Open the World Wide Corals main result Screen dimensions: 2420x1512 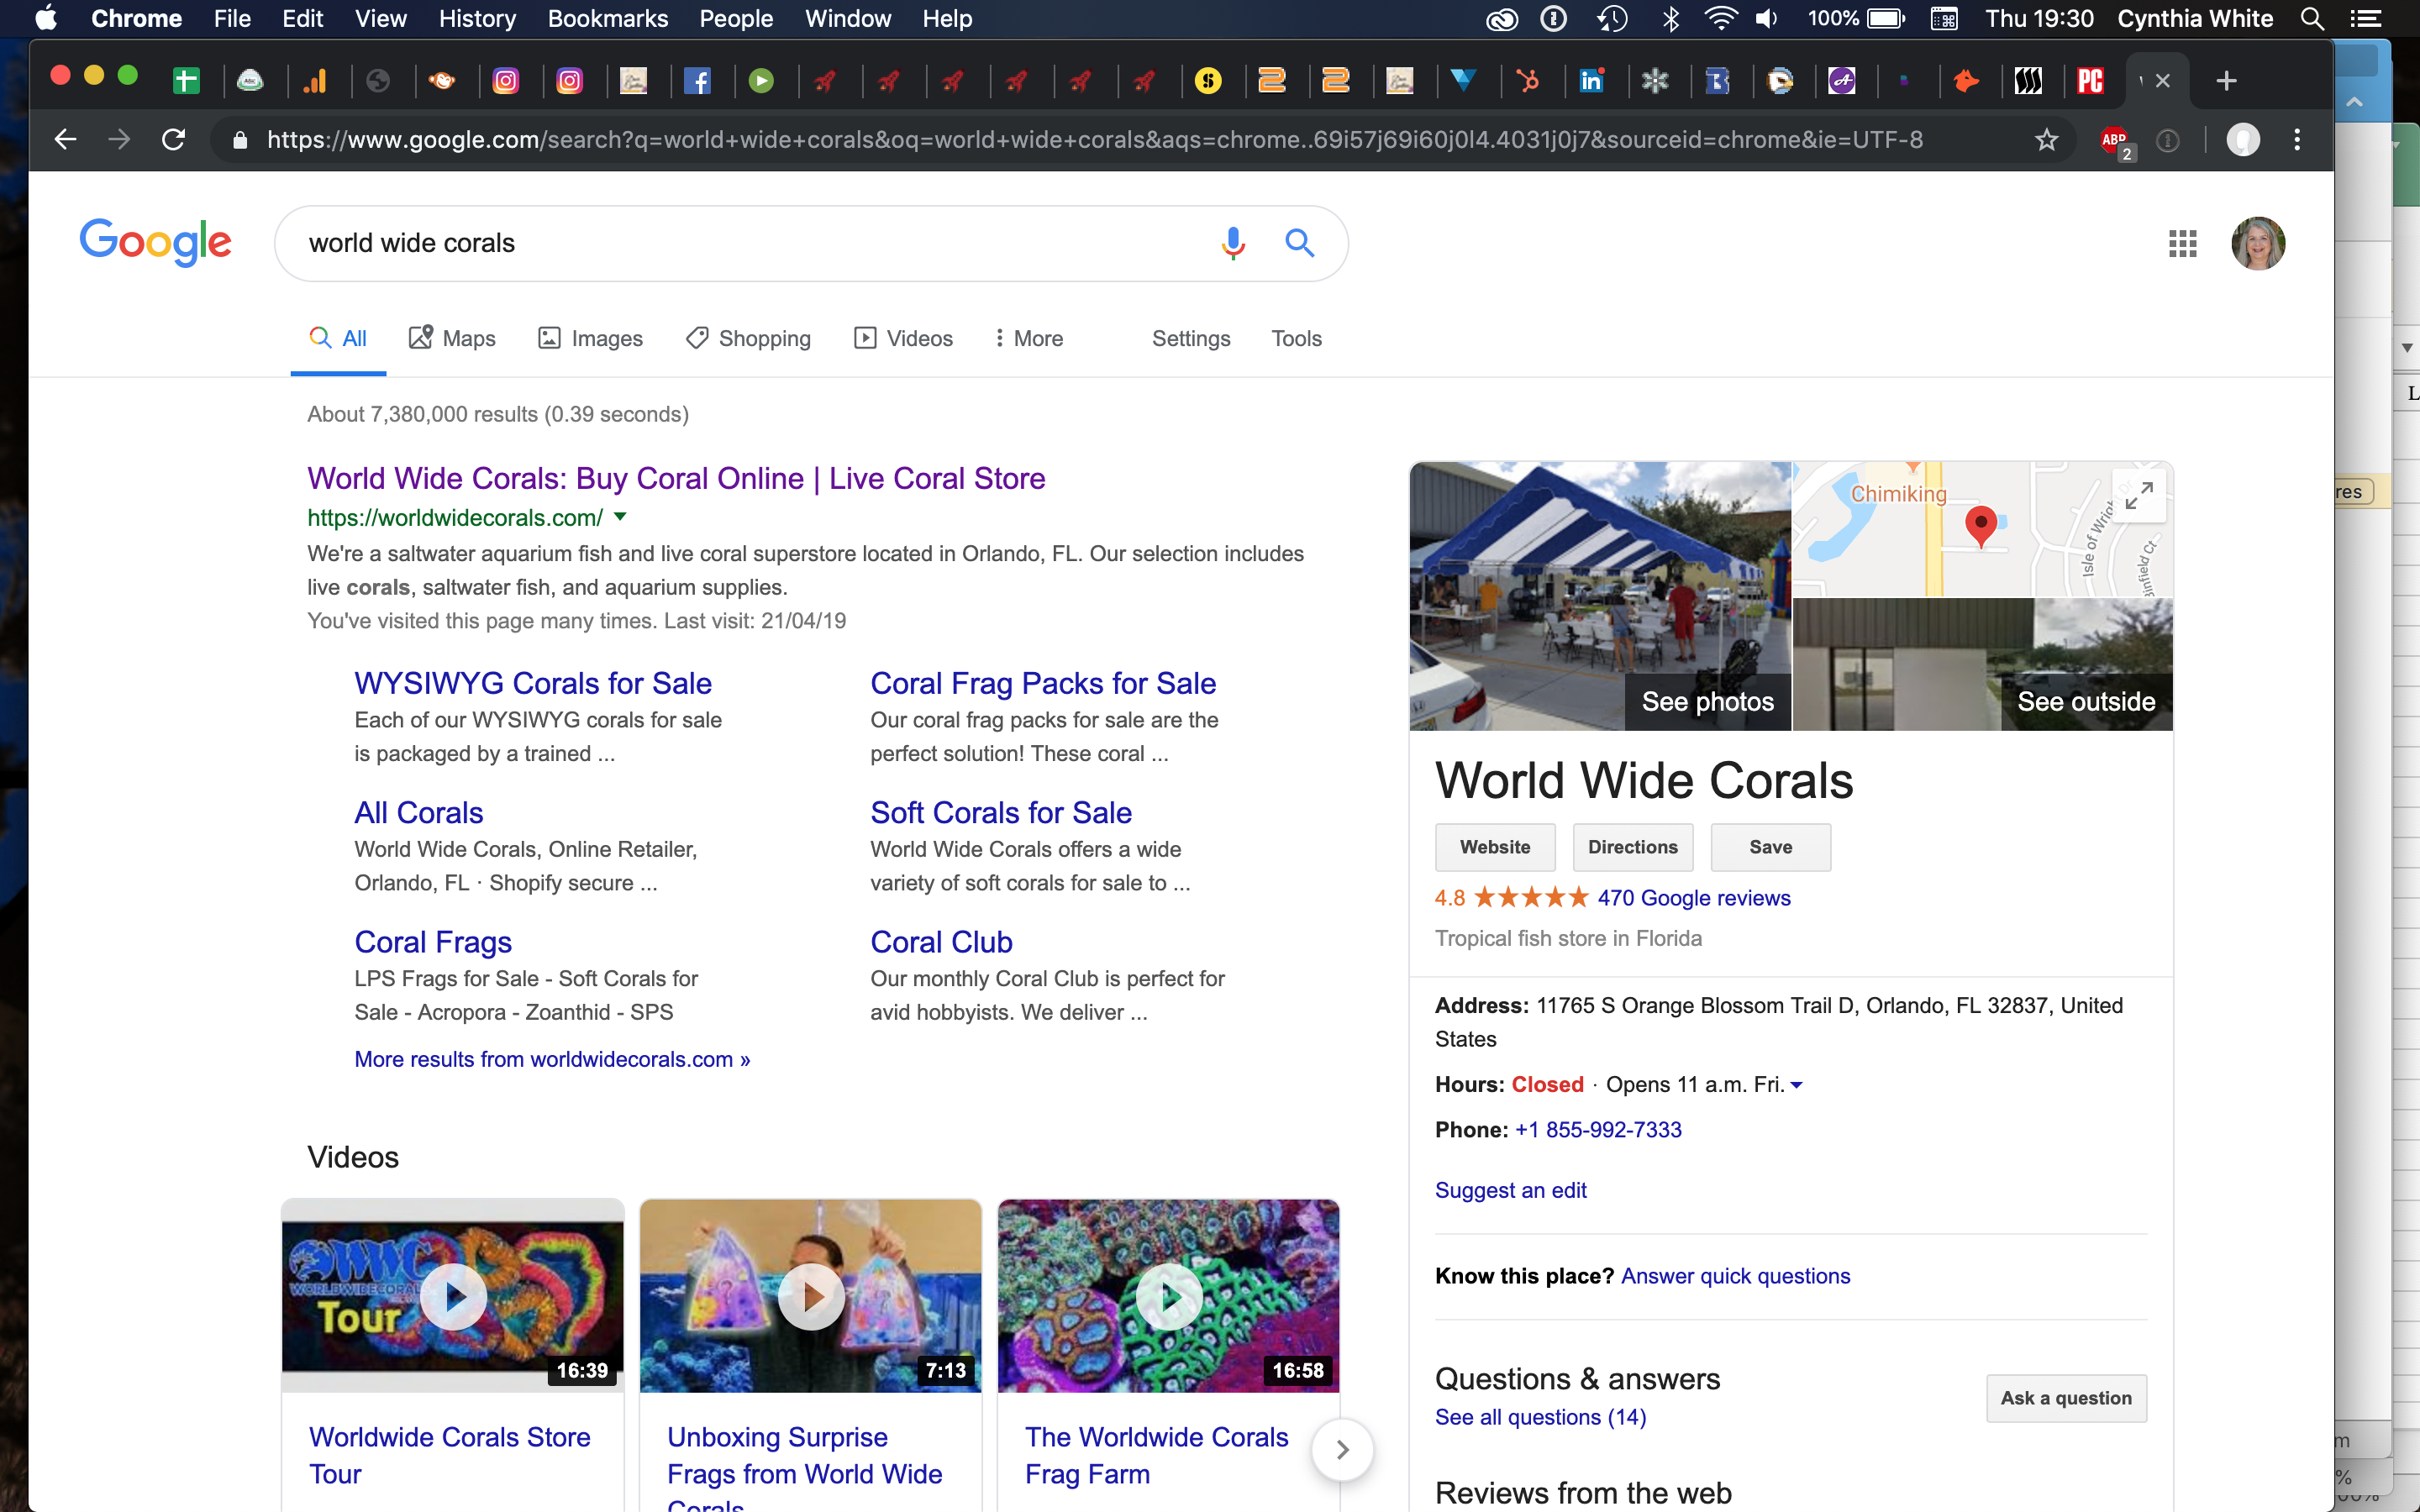(x=676, y=478)
